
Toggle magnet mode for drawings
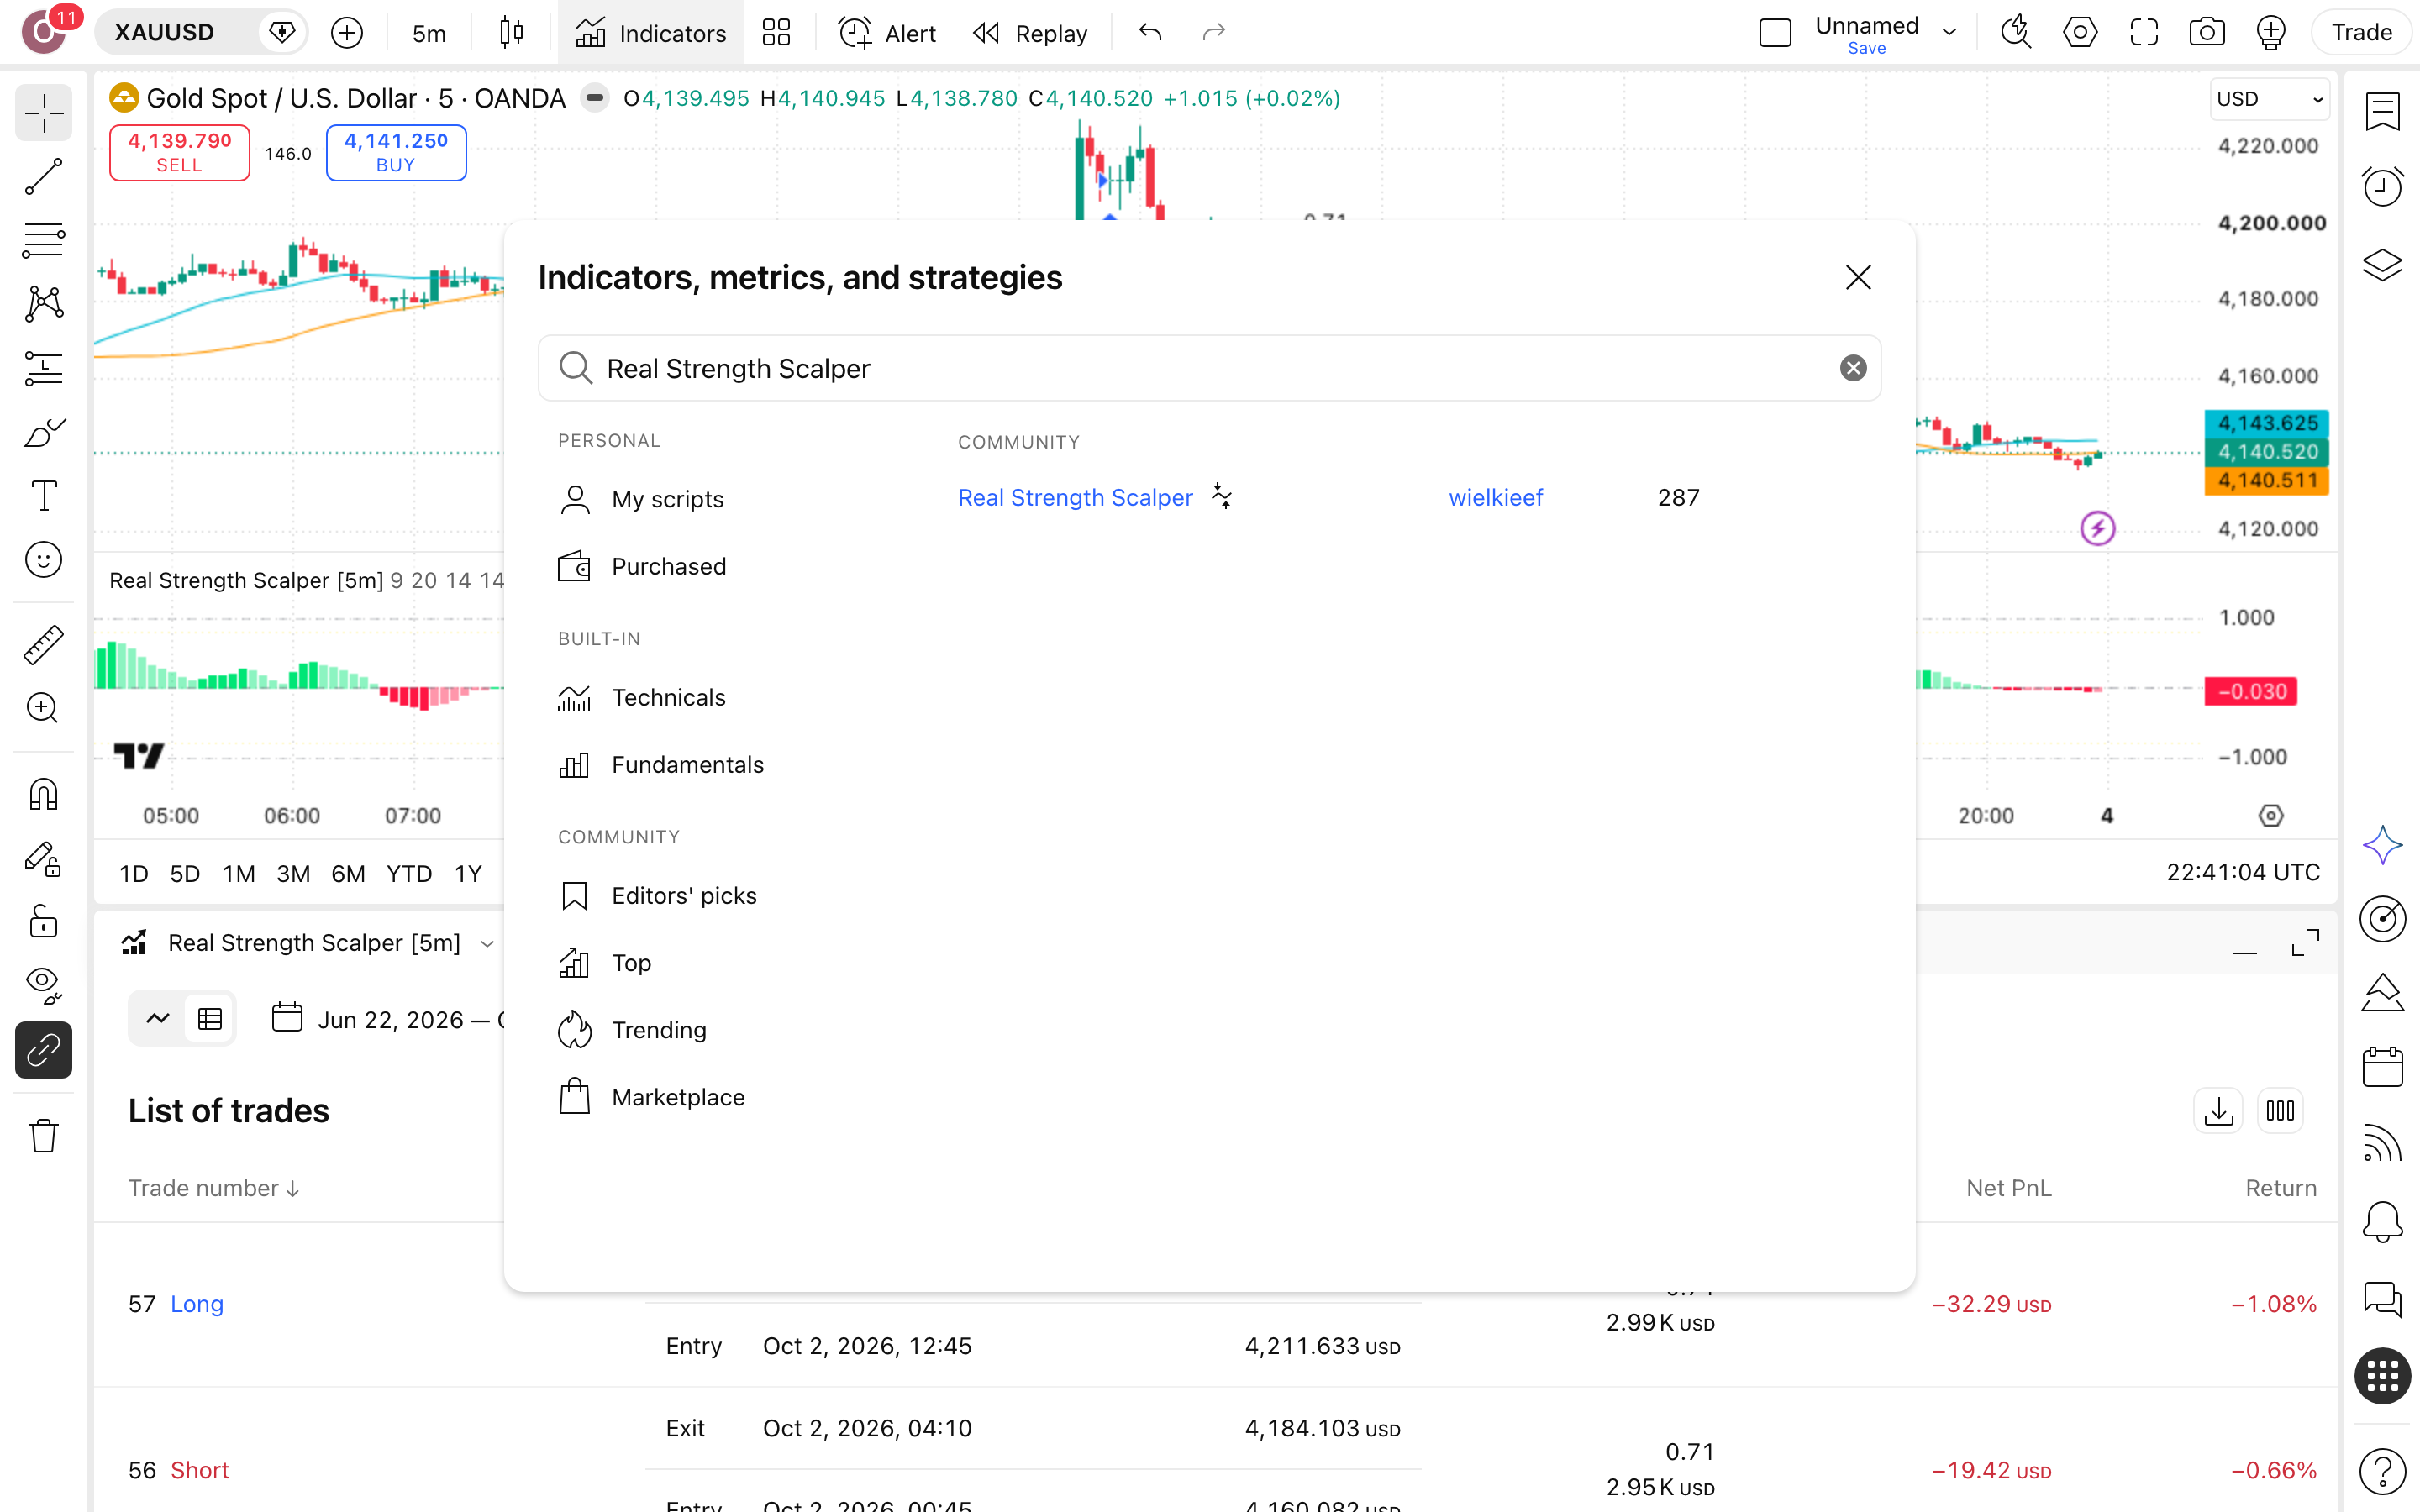(x=43, y=795)
